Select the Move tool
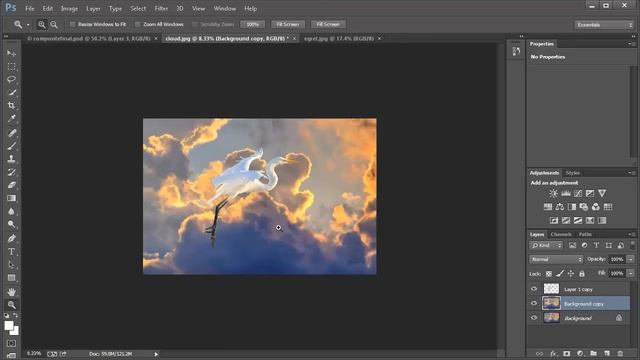This screenshot has height=360, width=640. pyautogui.click(x=11, y=53)
